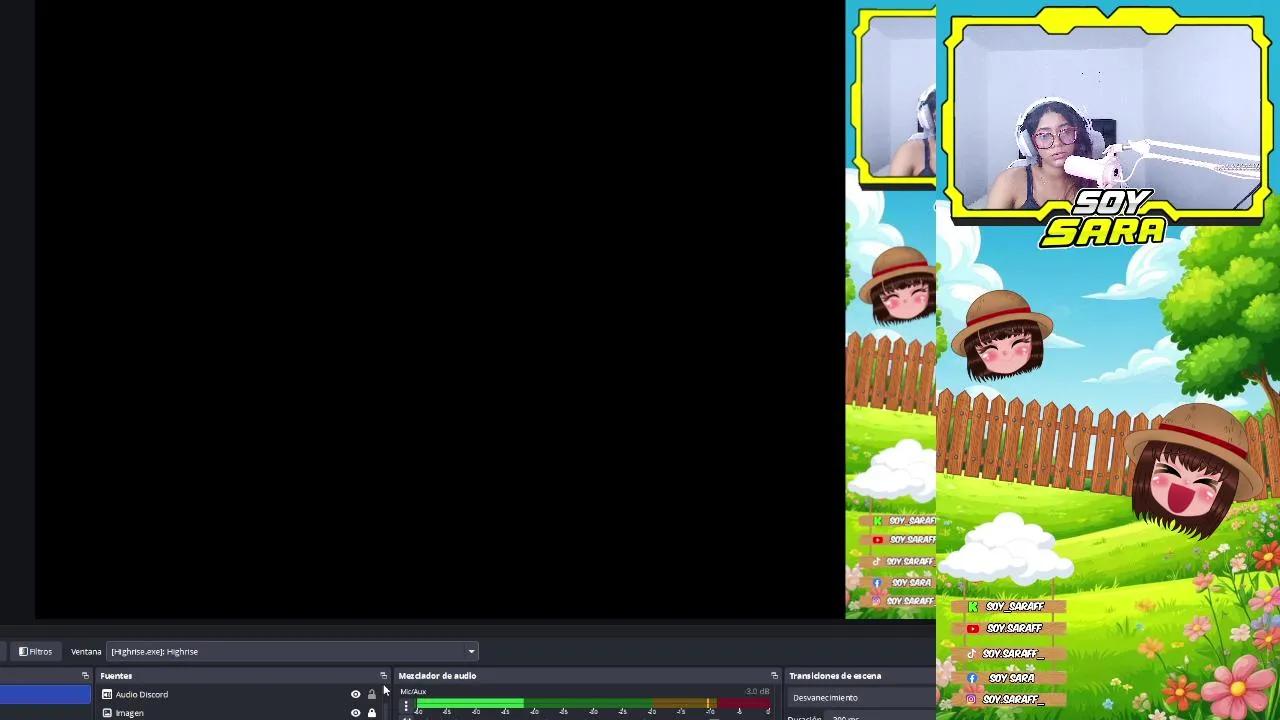Expand the Desvanecimiento transition dropdown
1280x720 pixels.
tap(862, 697)
